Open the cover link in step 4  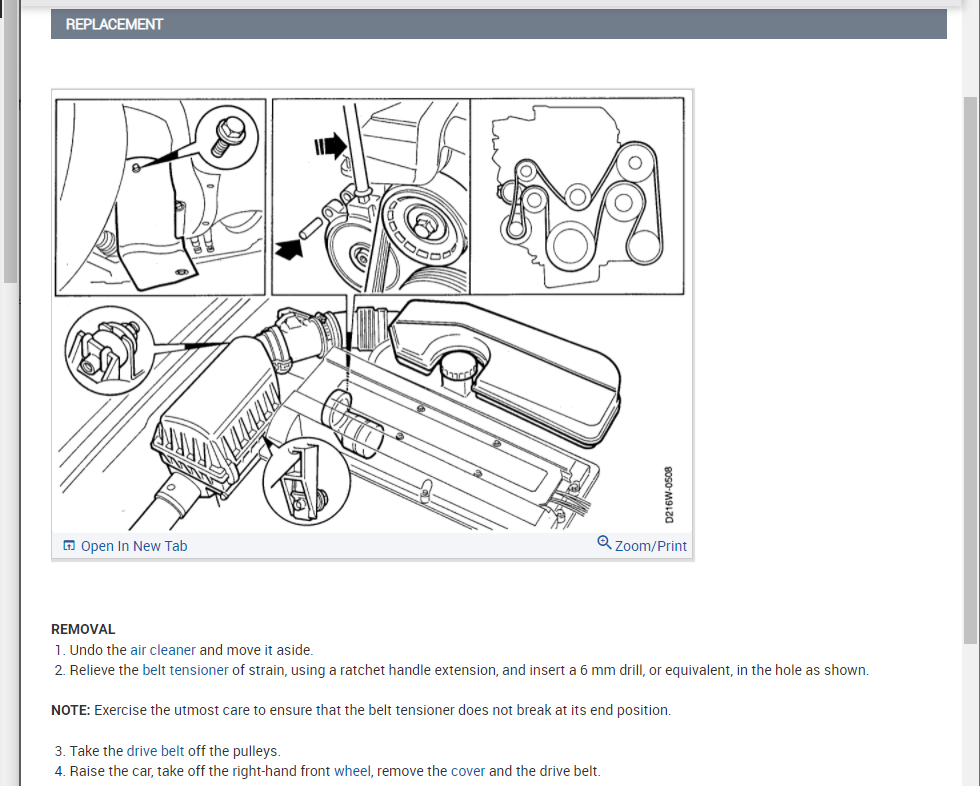point(468,771)
